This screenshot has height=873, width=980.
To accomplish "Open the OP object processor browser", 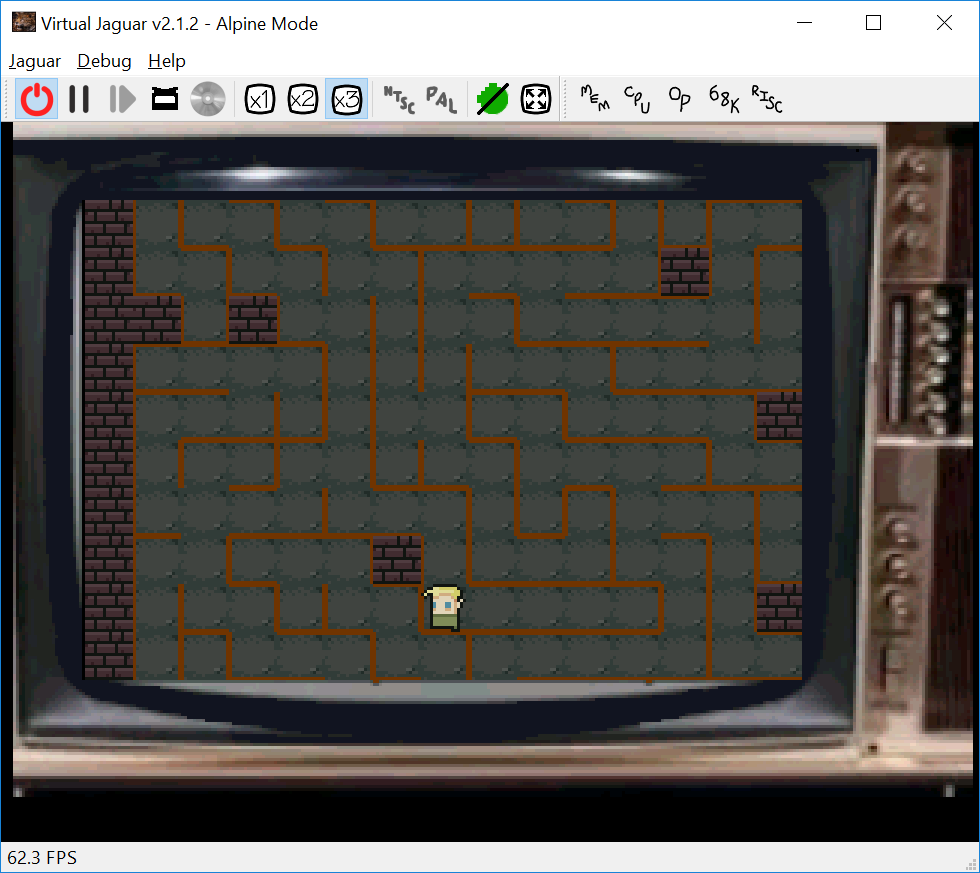I will pos(680,99).
